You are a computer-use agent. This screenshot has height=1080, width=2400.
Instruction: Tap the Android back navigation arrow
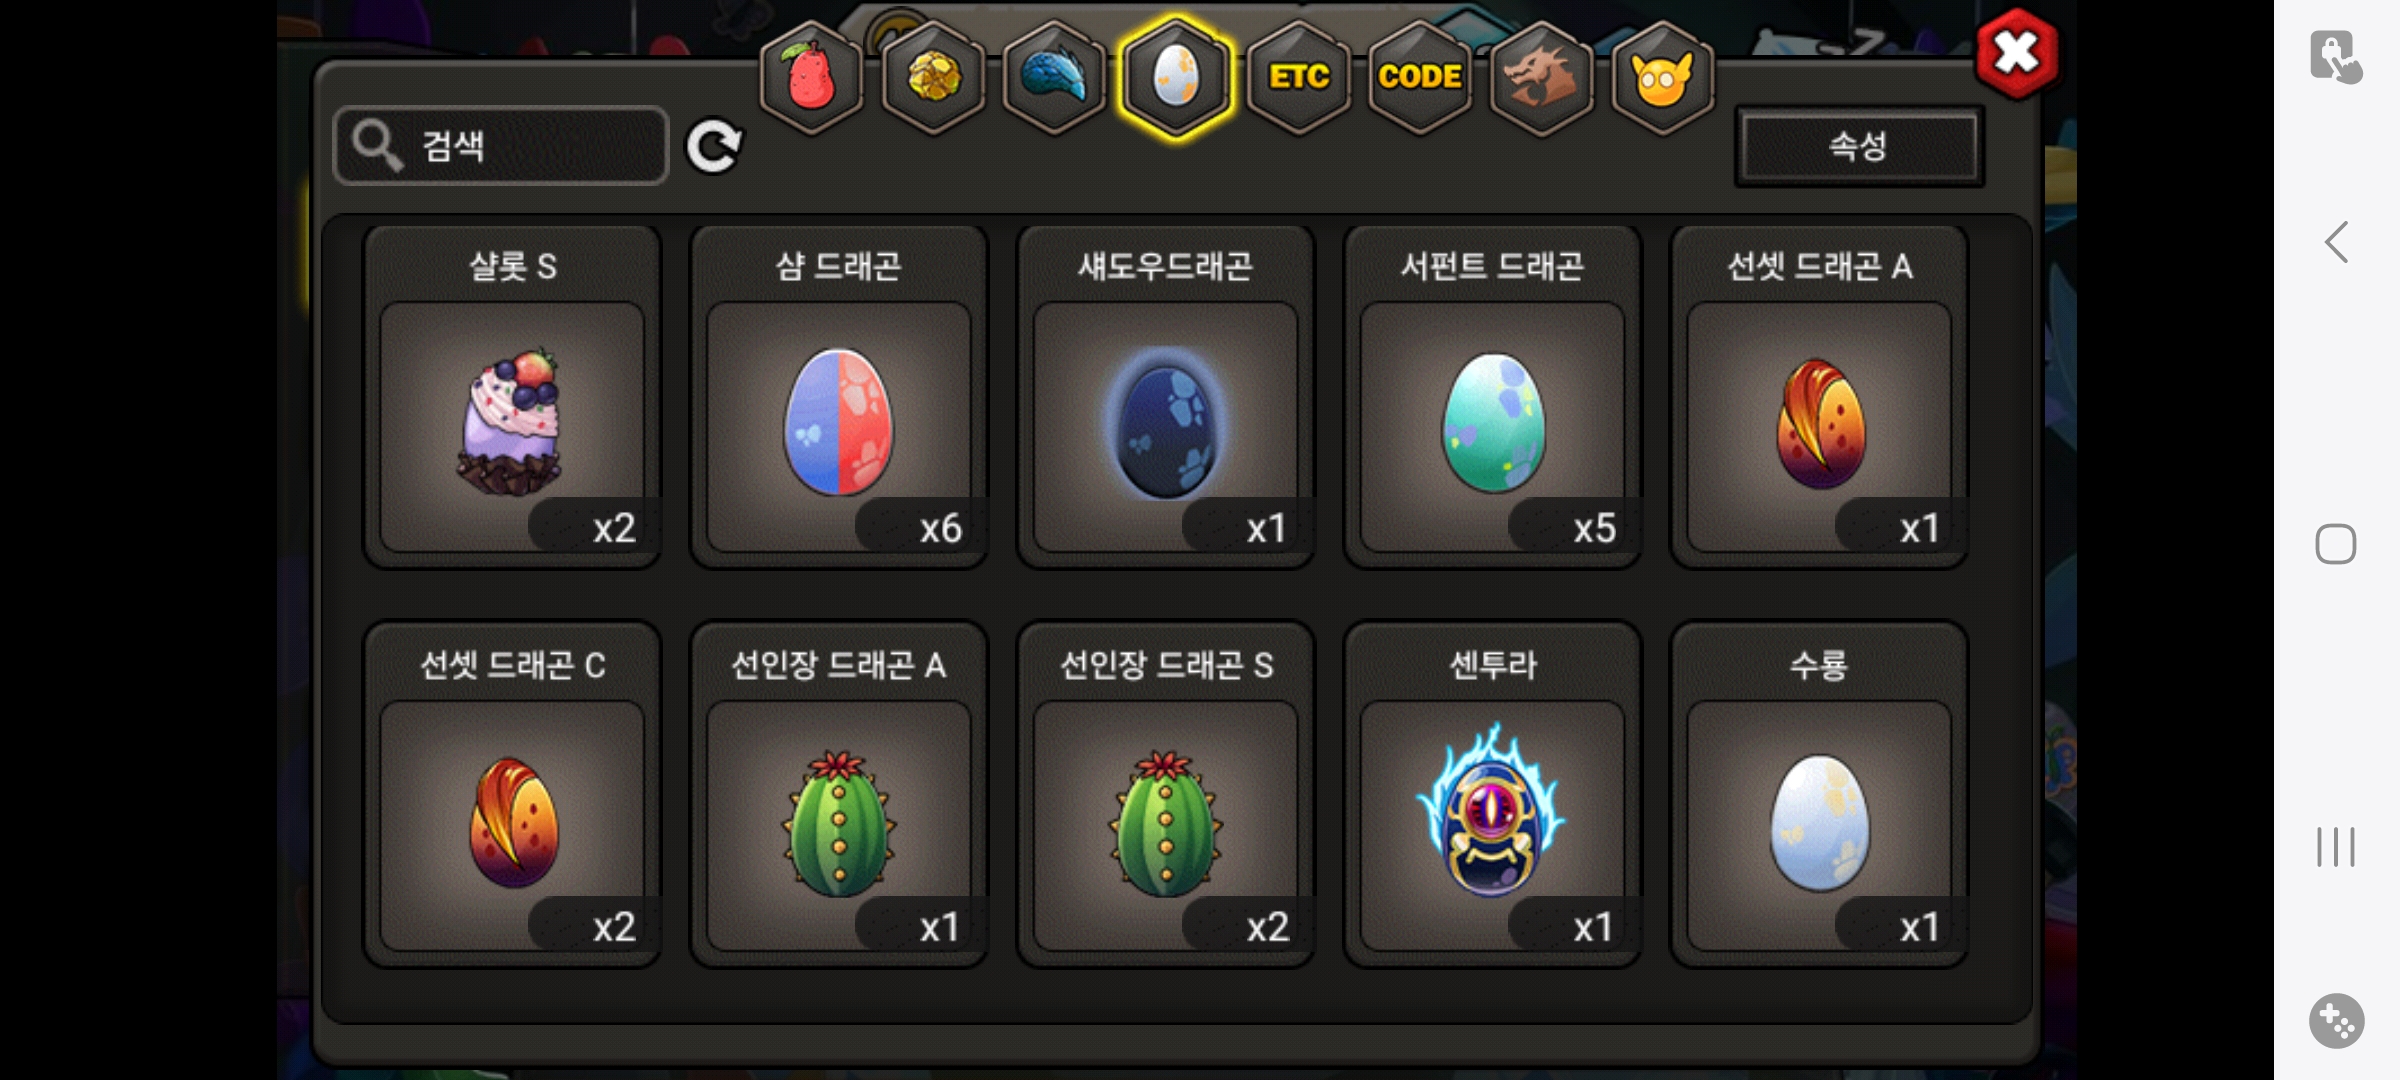click(x=2336, y=242)
